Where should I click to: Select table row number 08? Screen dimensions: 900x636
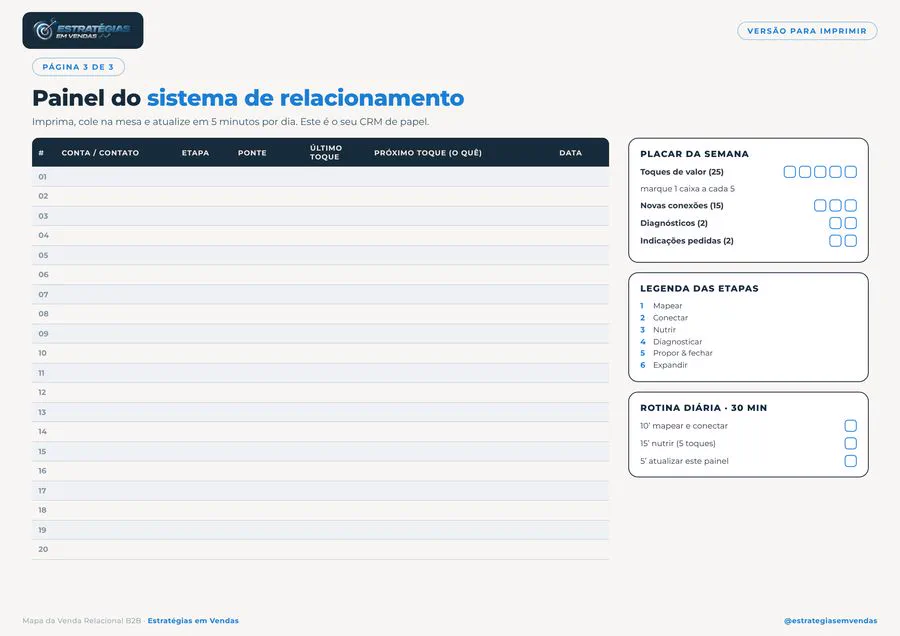(320, 314)
